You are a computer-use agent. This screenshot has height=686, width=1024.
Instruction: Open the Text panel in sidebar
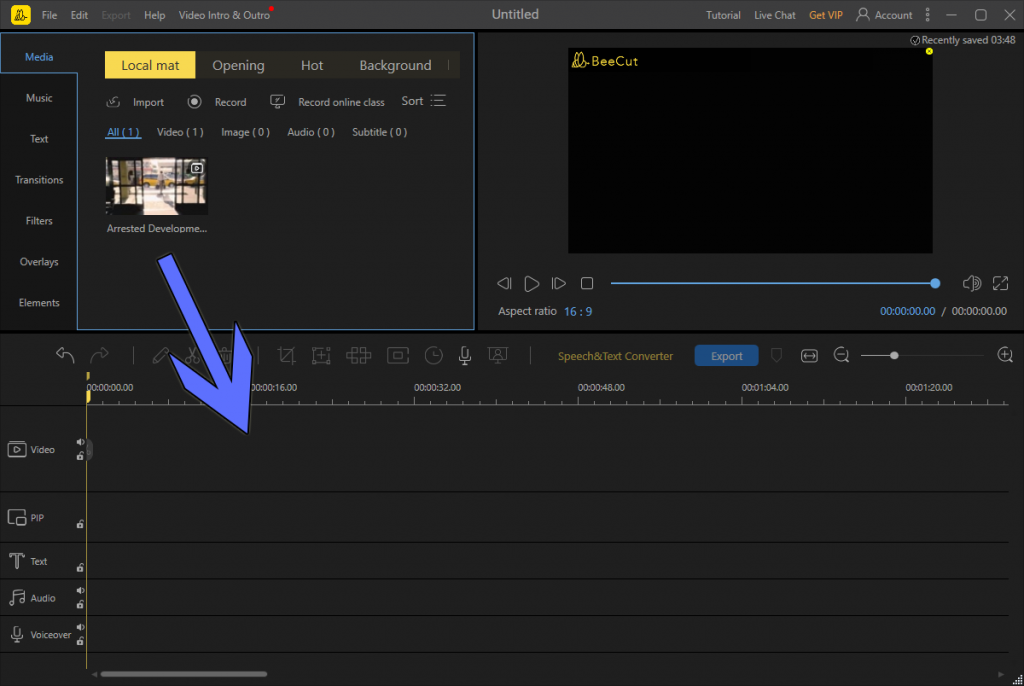pos(39,139)
